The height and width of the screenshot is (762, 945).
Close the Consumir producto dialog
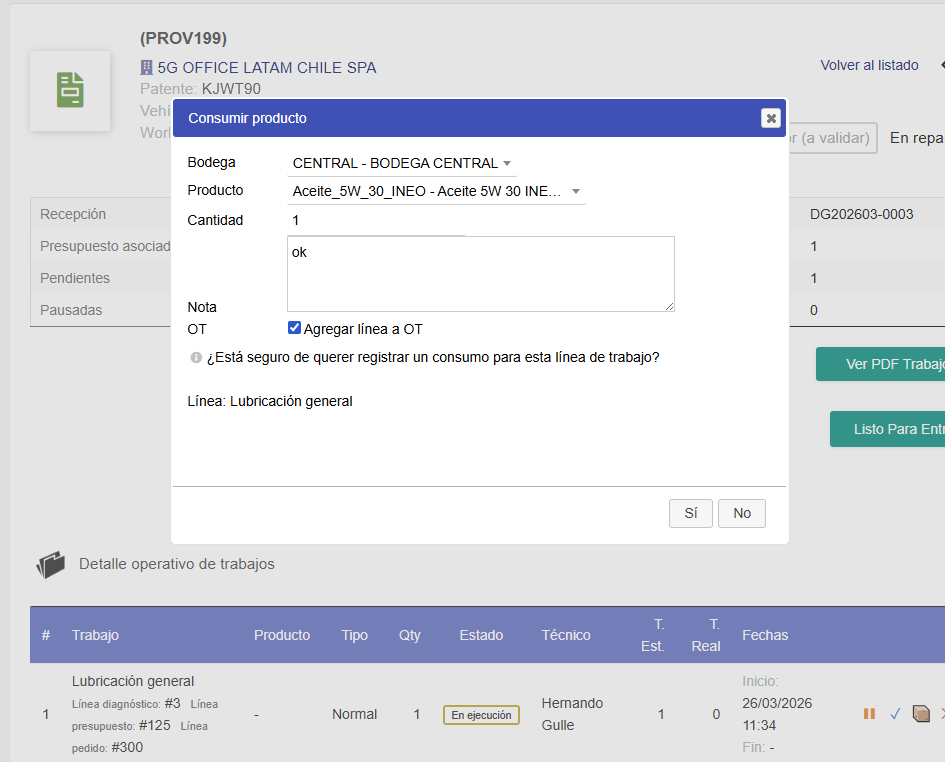tap(770, 117)
